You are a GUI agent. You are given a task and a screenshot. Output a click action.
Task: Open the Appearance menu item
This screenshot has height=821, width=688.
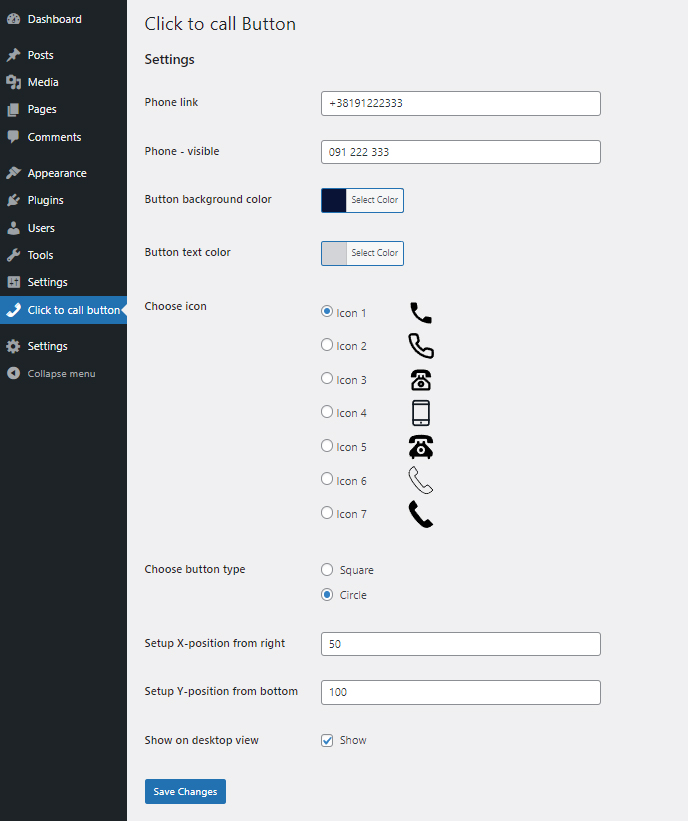63,173
